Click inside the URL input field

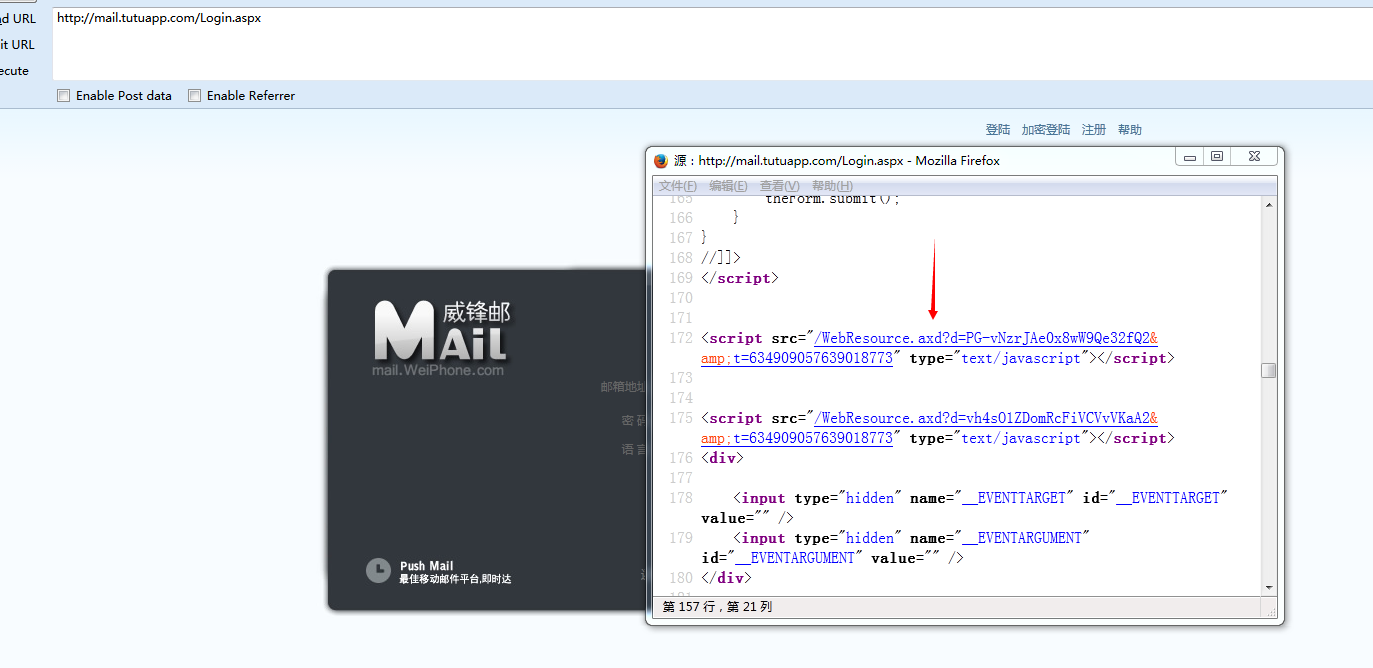click(712, 44)
